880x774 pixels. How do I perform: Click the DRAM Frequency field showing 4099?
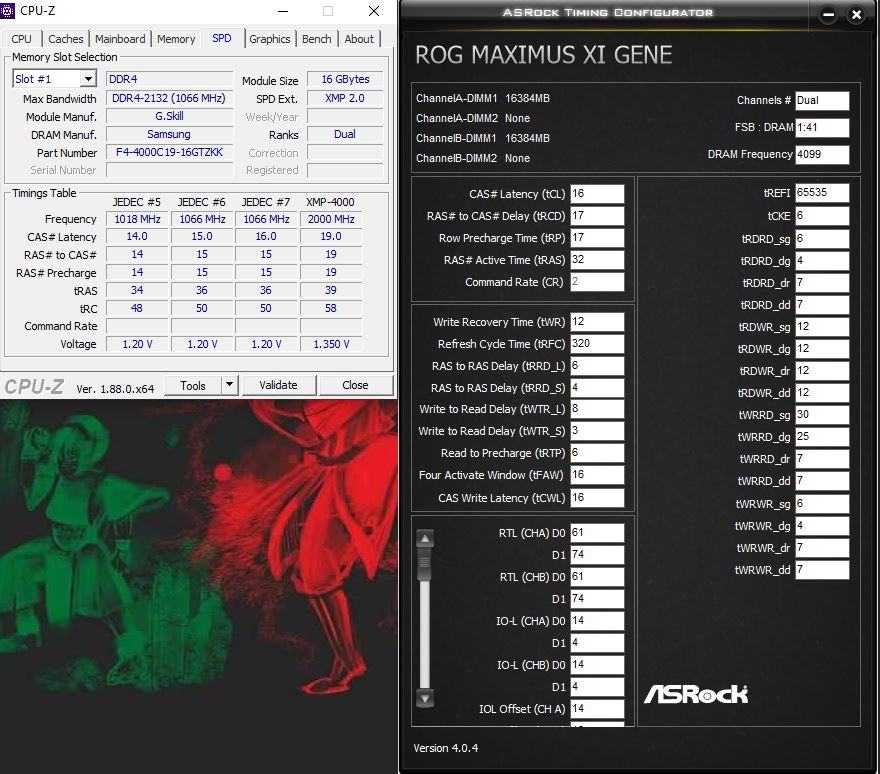click(822, 154)
